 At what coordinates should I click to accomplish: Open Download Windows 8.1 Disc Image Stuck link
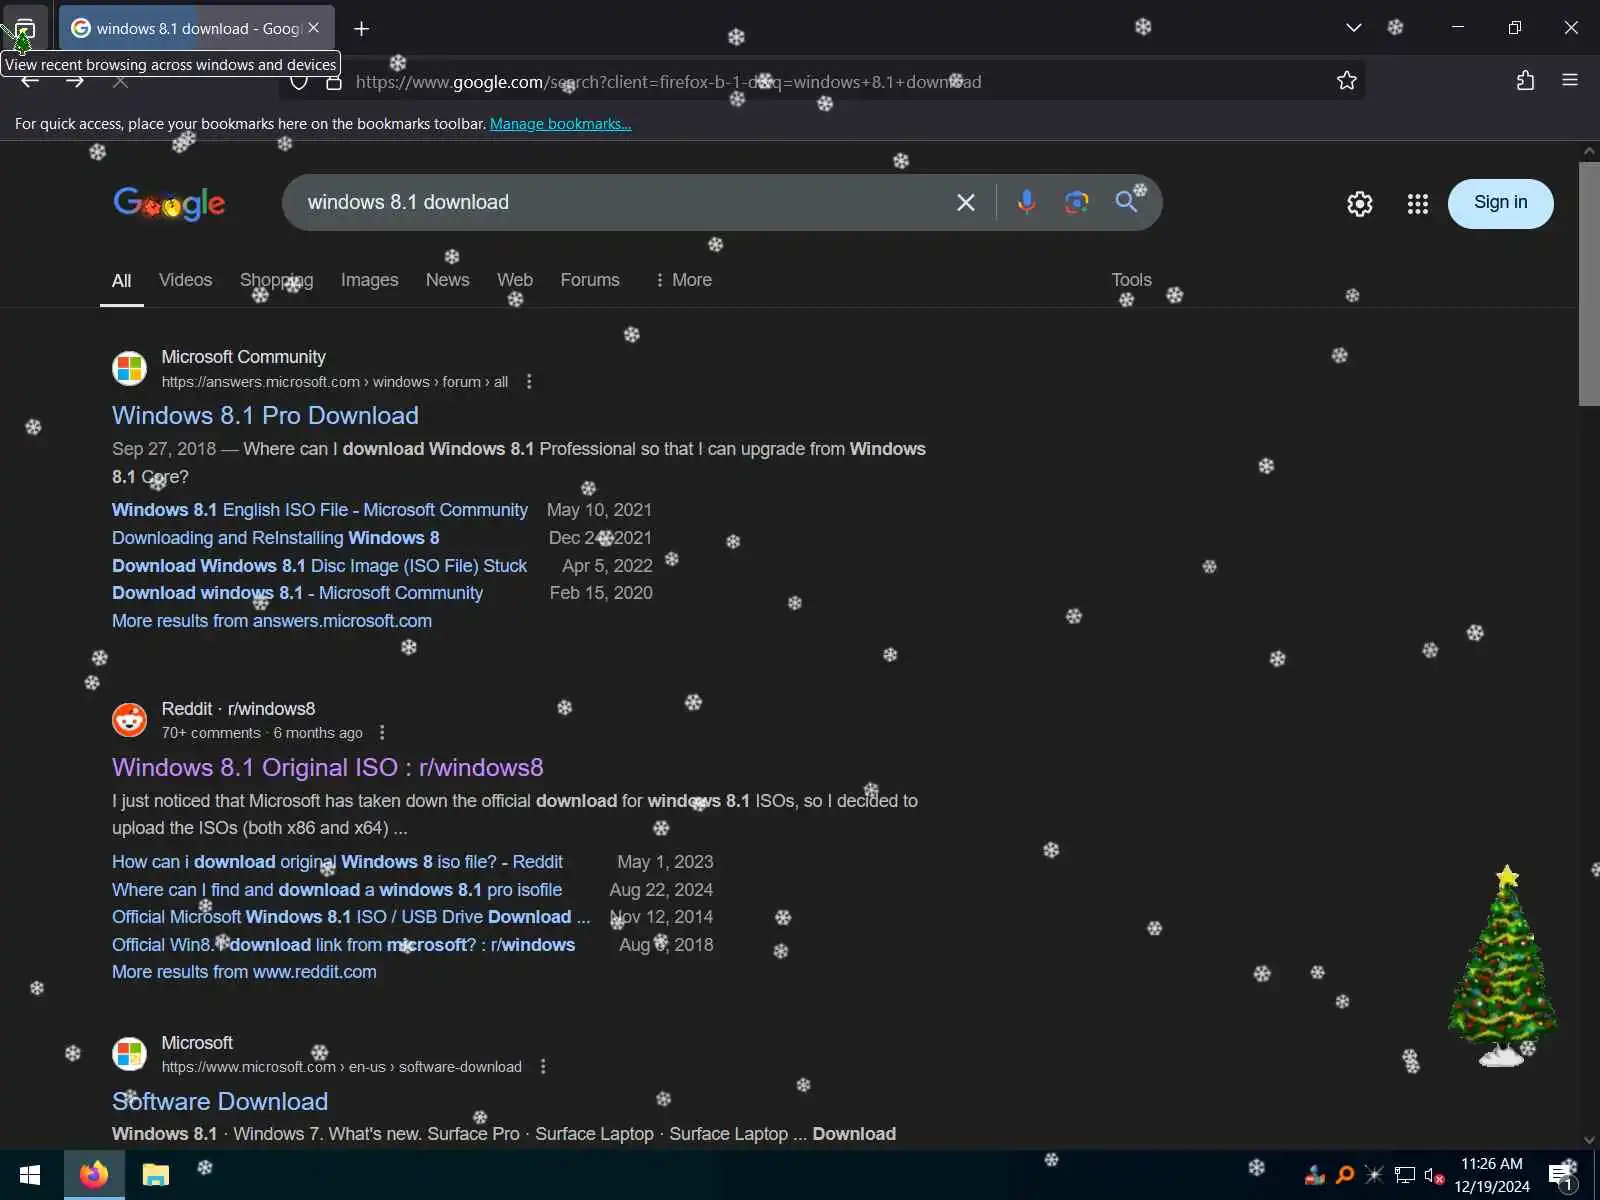[319, 566]
